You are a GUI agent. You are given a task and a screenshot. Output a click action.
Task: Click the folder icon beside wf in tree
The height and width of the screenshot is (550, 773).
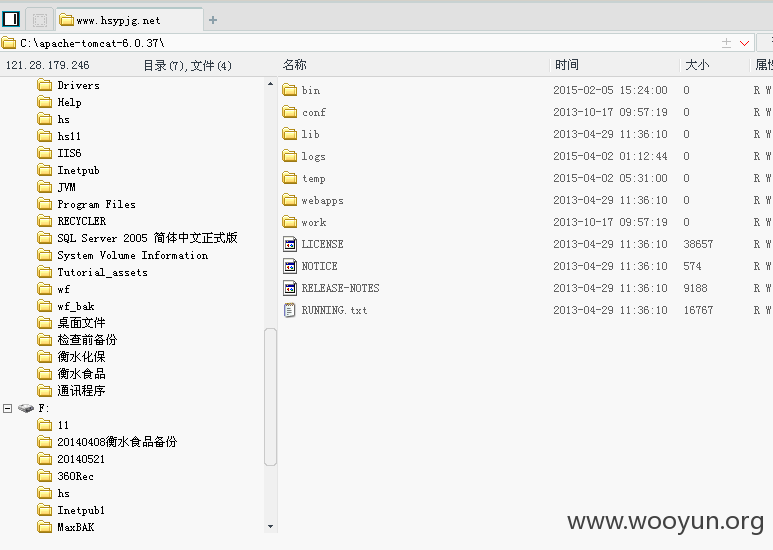pos(44,289)
